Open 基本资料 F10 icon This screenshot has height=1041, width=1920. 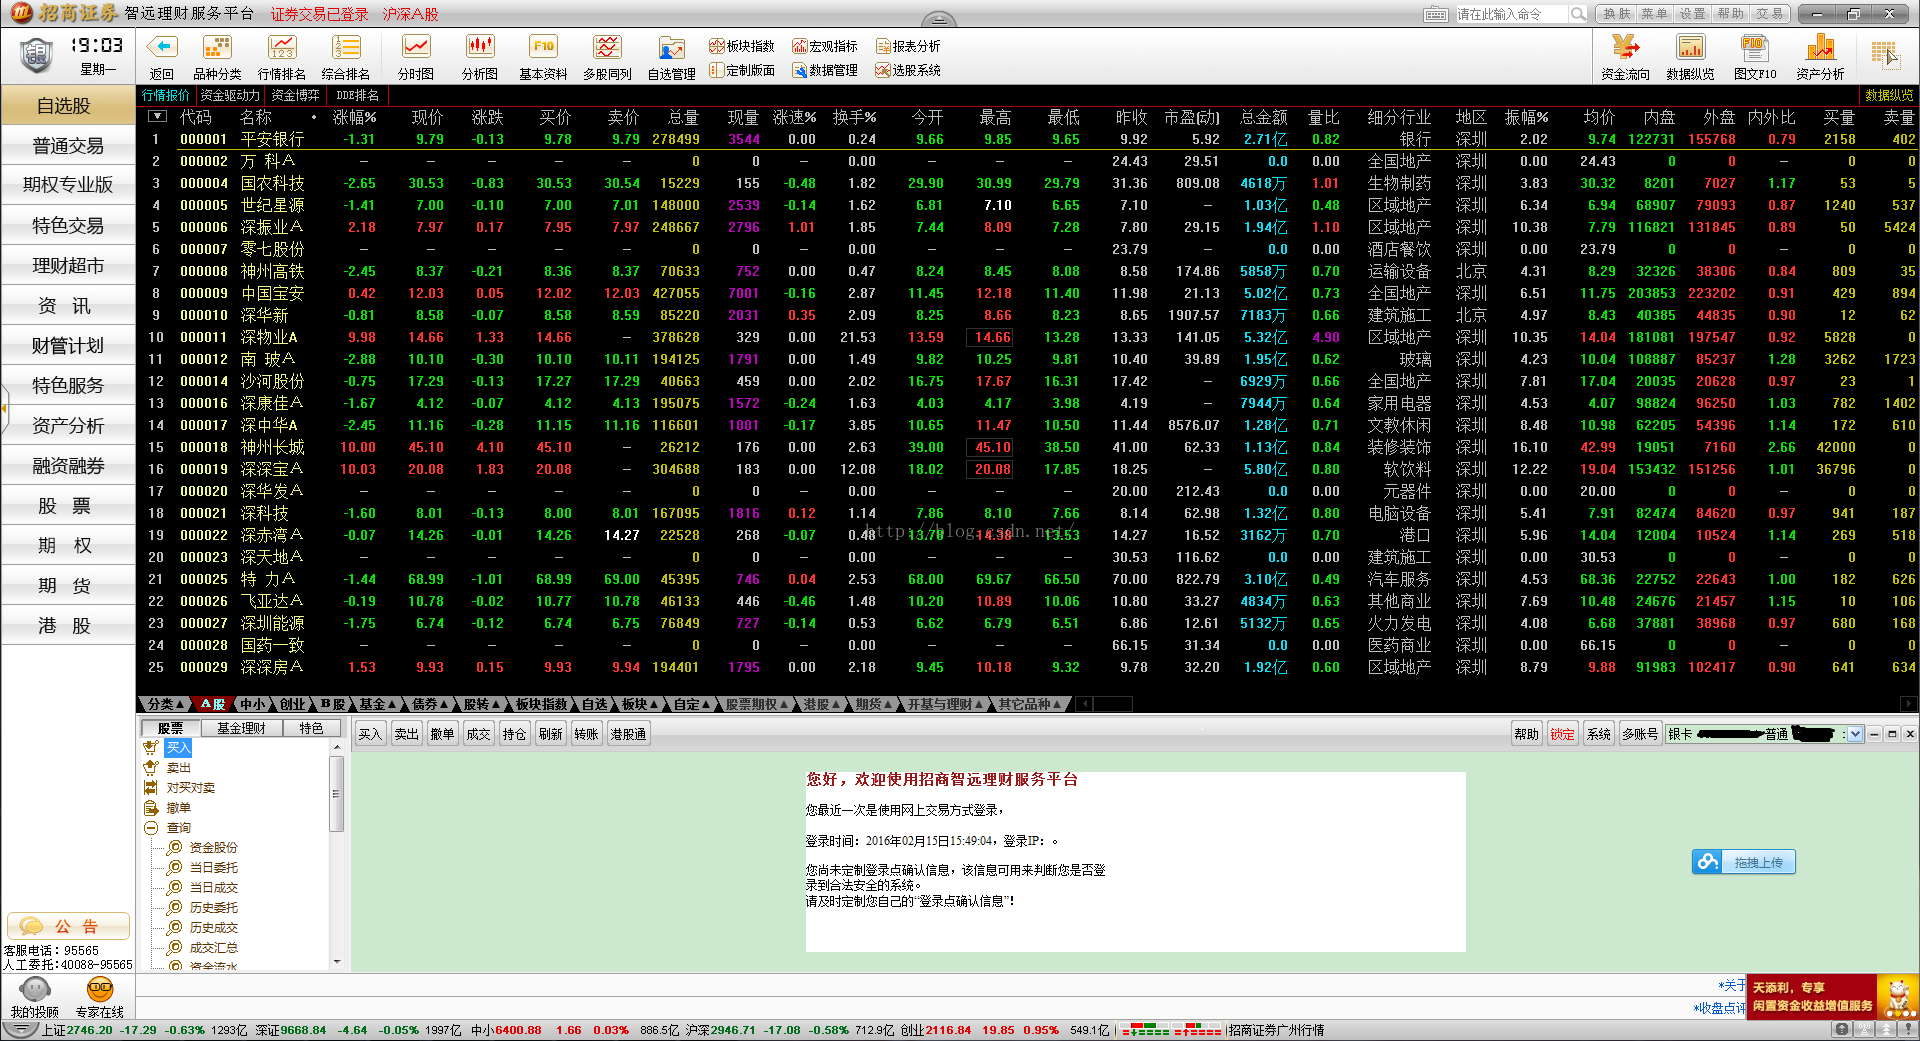pos(543,47)
